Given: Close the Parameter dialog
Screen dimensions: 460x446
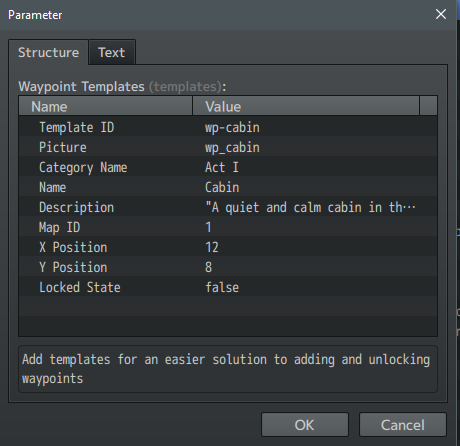Looking at the screenshot, I should coord(441,14).
